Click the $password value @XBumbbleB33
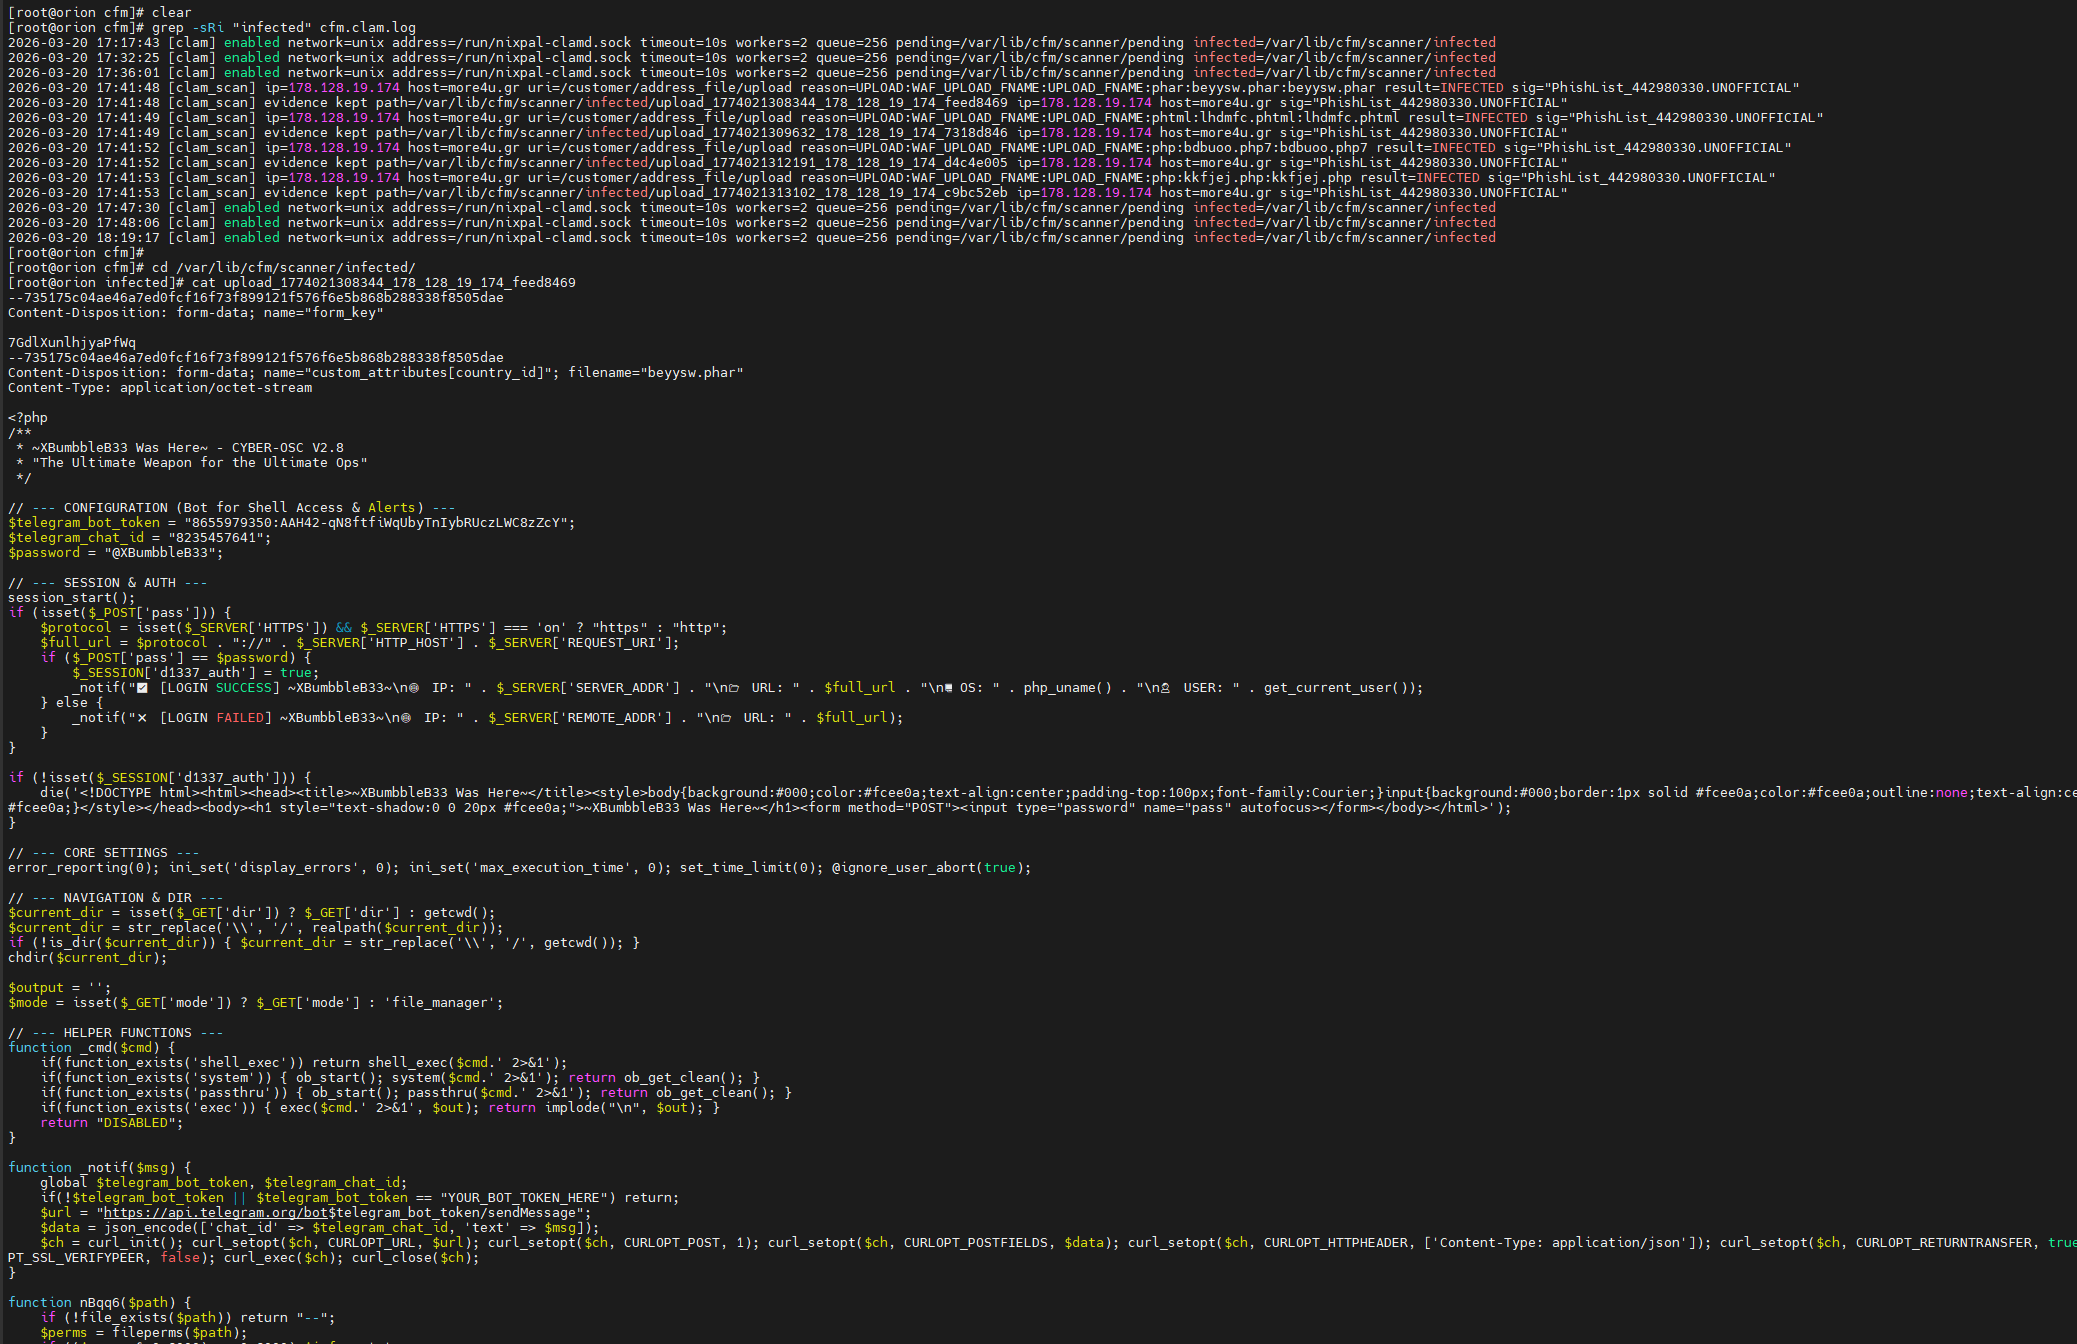 click(x=159, y=553)
